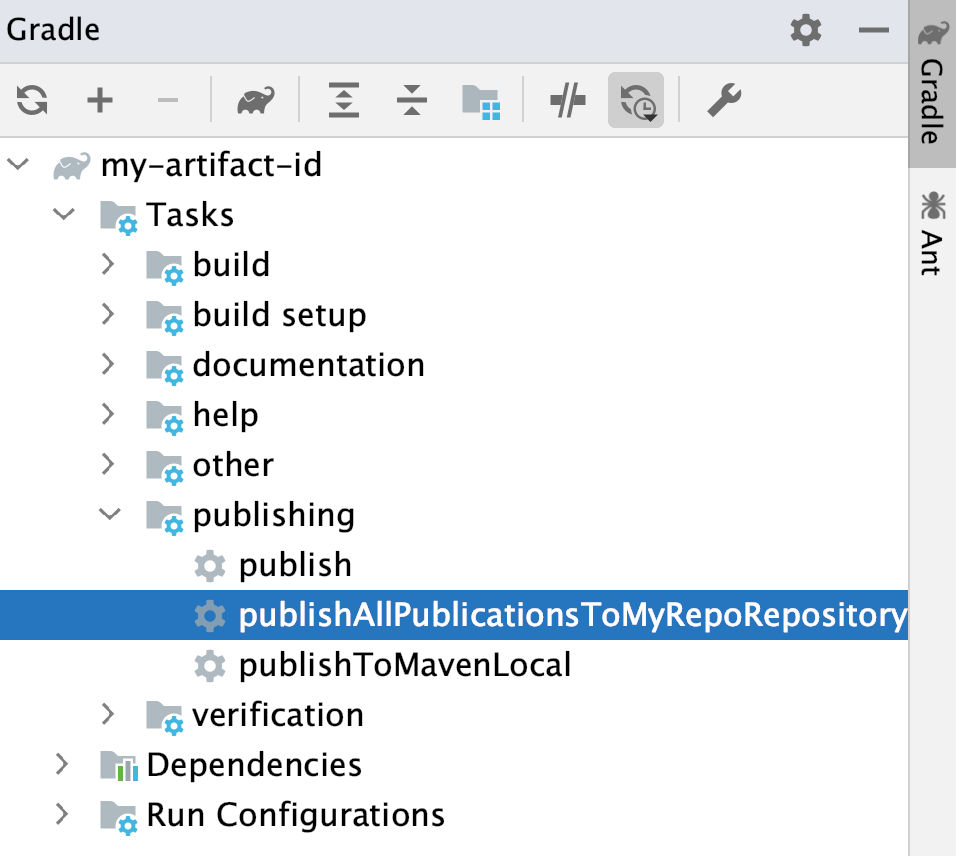Viewport: 956px width, 856px height.
Task: Select the Dependencies label
Action: click(254, 765)
